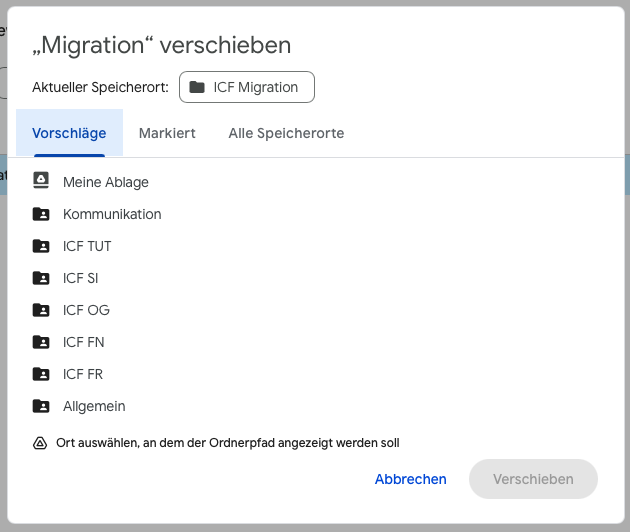Choose the Kommunikation folder entry
Viewport: 630px width, 532px height.
(112, 214)
